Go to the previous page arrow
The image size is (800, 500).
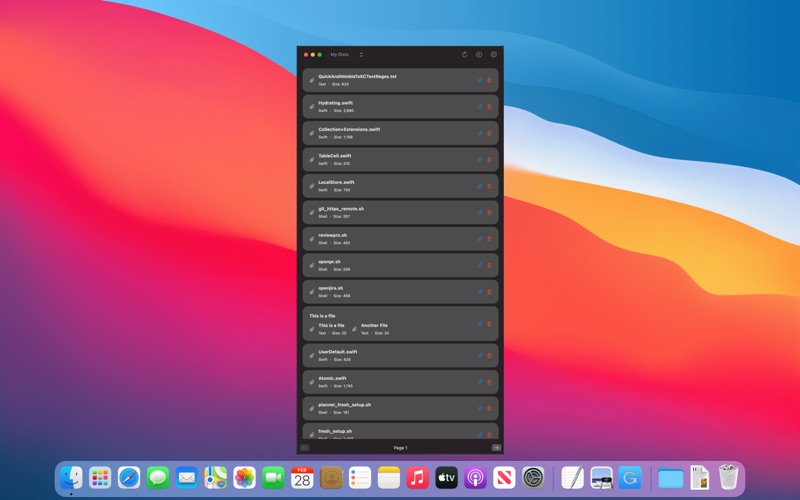(x=305, y=447)
